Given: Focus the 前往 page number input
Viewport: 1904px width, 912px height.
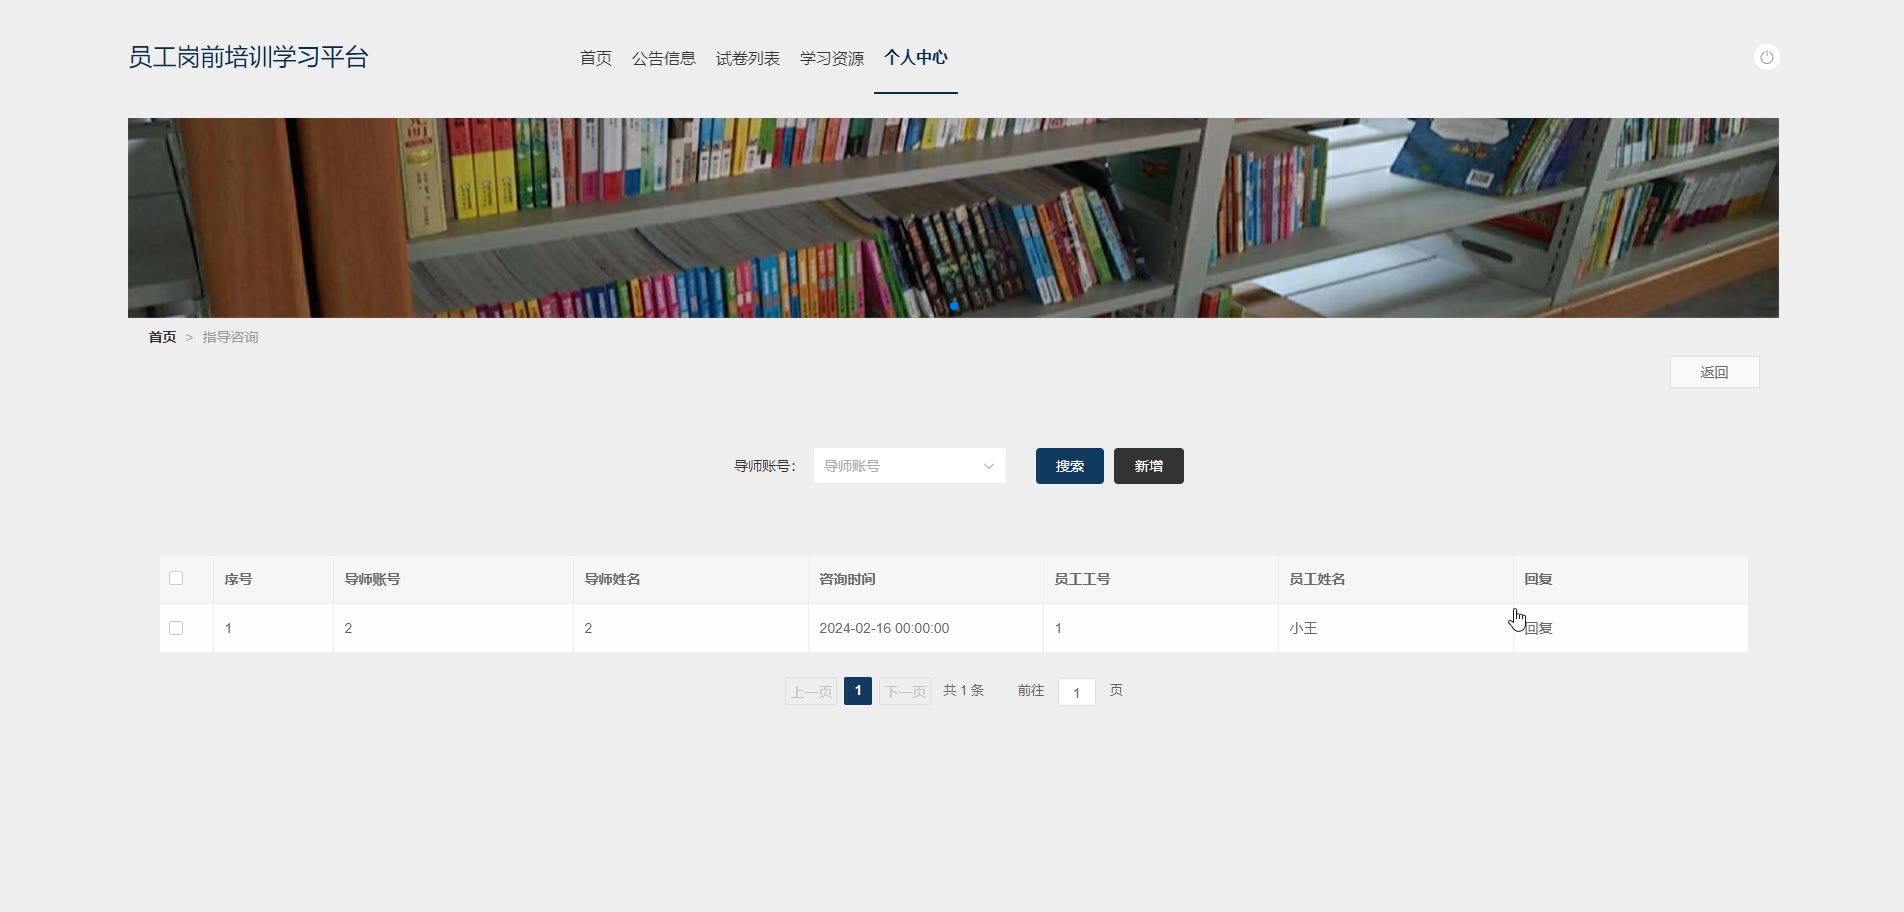Looking at the screenshot, I should coord(1077,692).
